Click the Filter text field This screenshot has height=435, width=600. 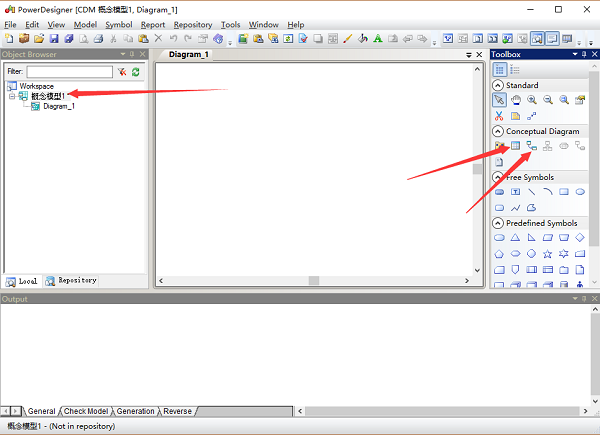(x=69, y=72)
